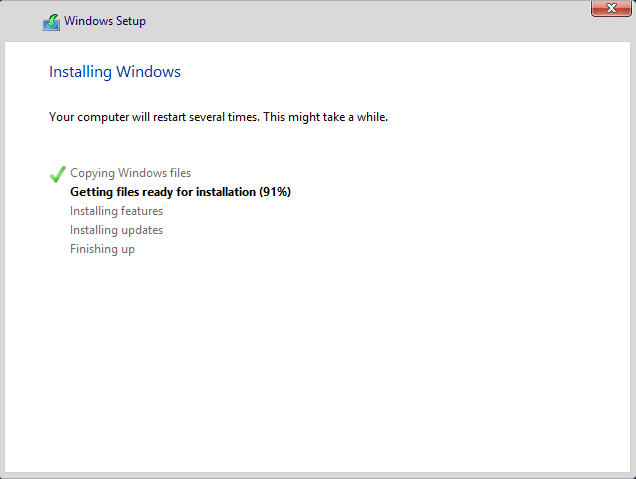Image resolution: width=636 pixels, height=479 pixels.
Task: Select the "Copying Windows files" step
Action: (x=130, y=173)
